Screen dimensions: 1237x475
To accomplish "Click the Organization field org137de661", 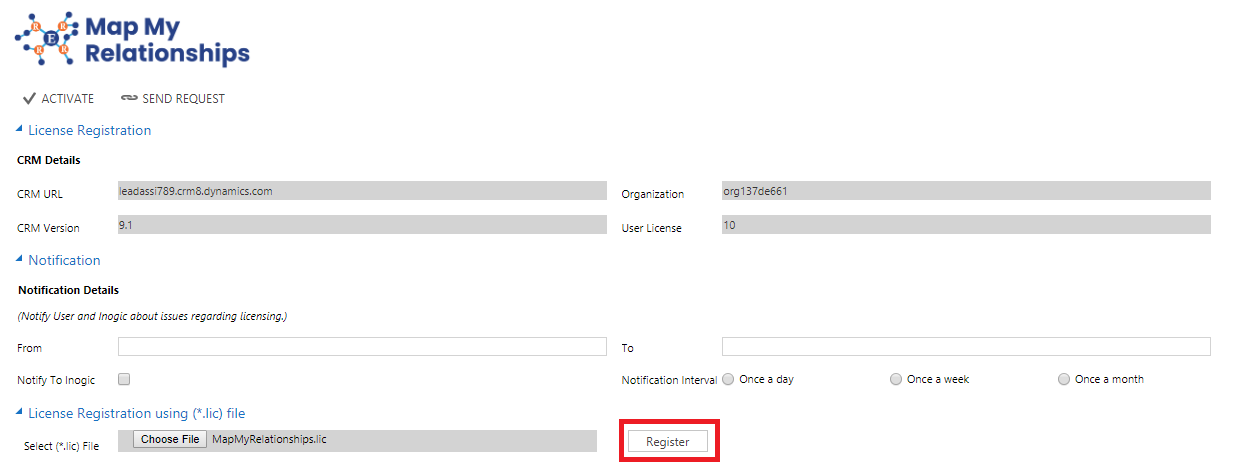I will point(966,191).
